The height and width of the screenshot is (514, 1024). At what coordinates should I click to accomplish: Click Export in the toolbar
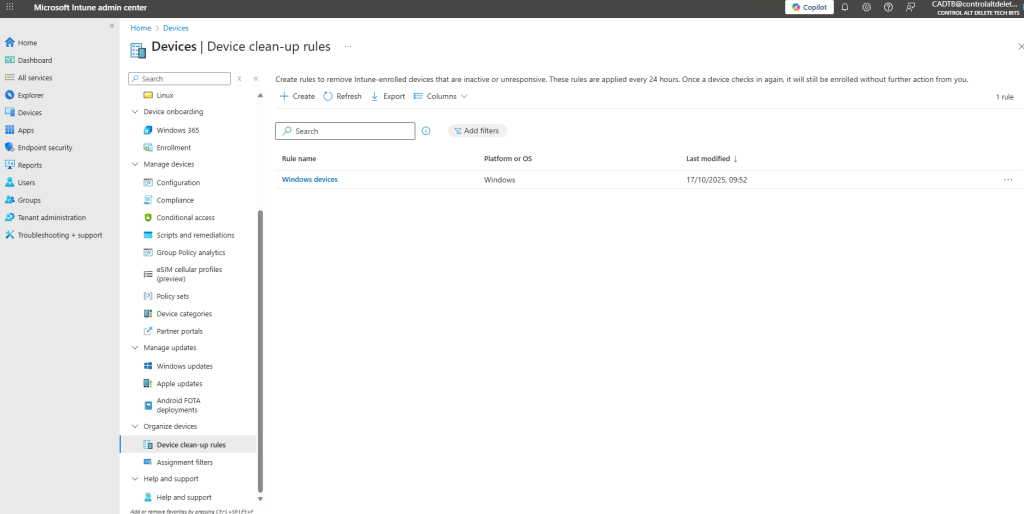click(387, 96)
